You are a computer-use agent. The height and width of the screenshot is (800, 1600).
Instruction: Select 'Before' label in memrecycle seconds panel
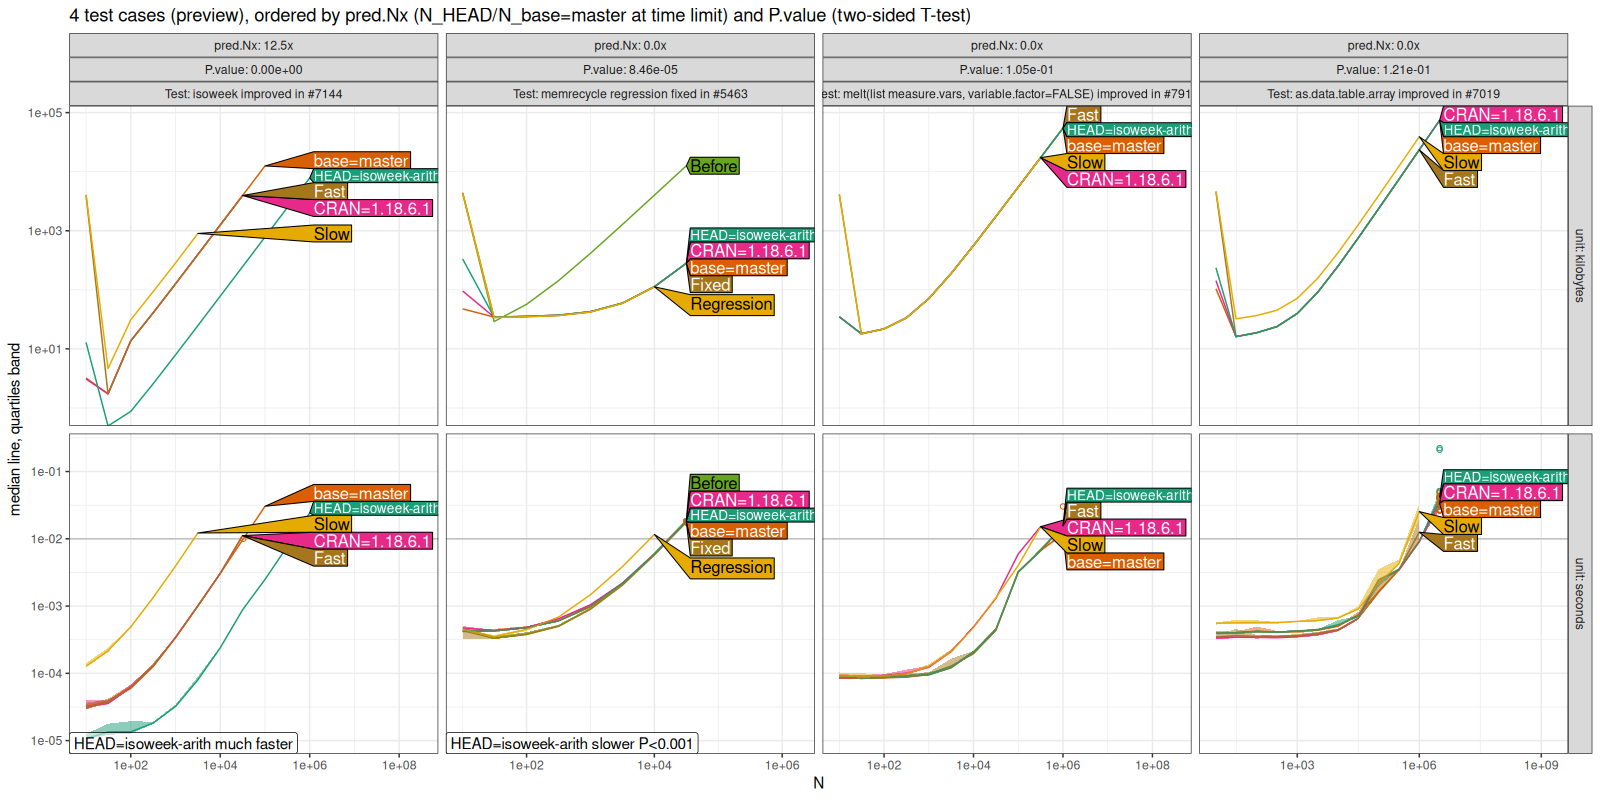tap(714, 483)
